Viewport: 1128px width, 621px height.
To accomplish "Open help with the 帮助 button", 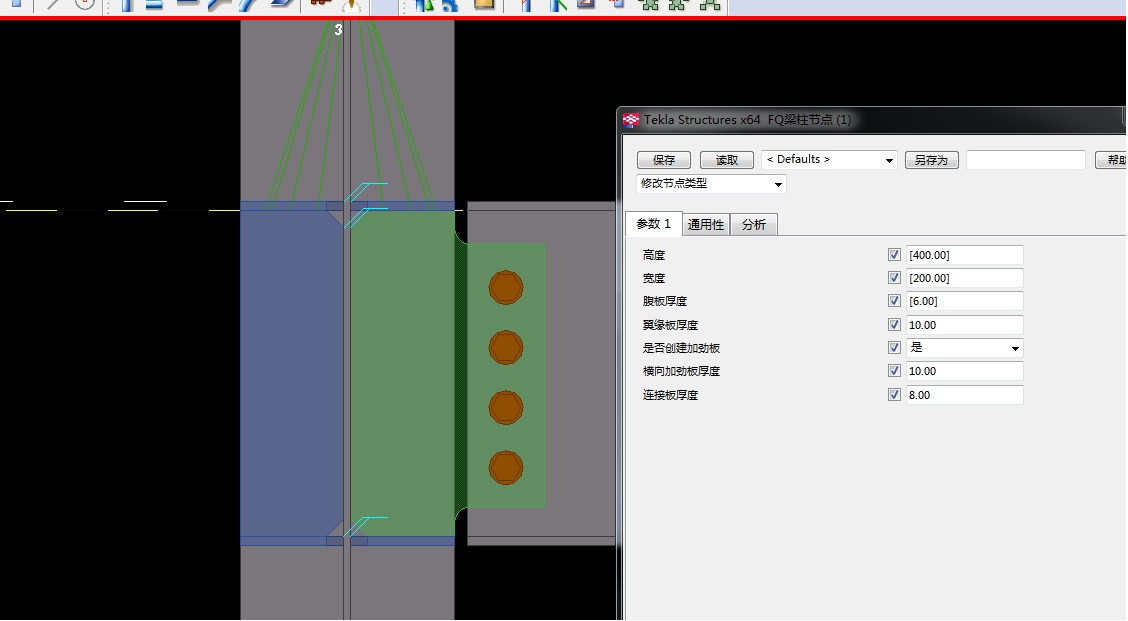I will coord(1111,160).
